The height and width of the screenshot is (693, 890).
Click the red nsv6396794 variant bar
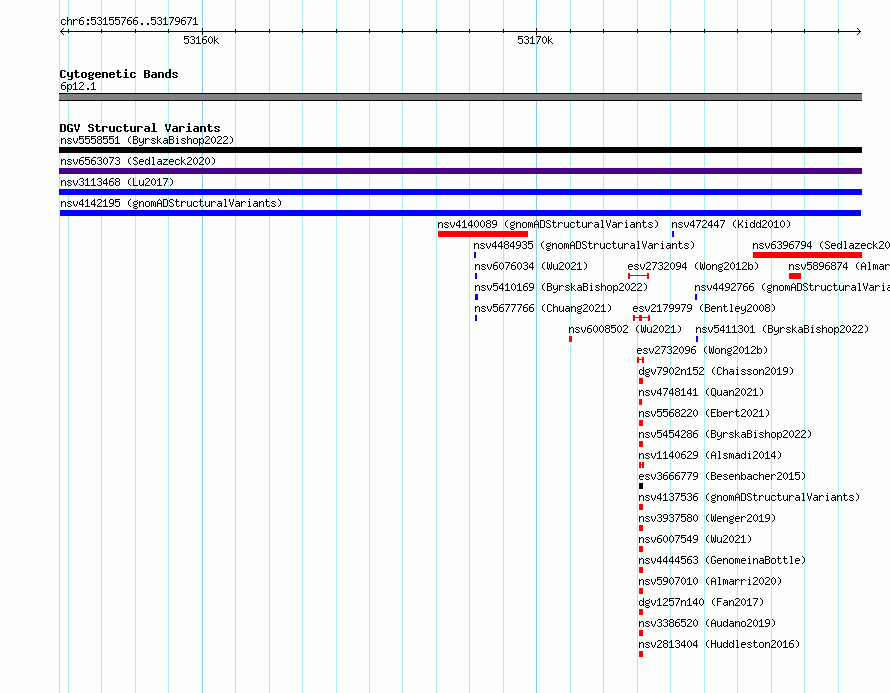tap(807, 255)
